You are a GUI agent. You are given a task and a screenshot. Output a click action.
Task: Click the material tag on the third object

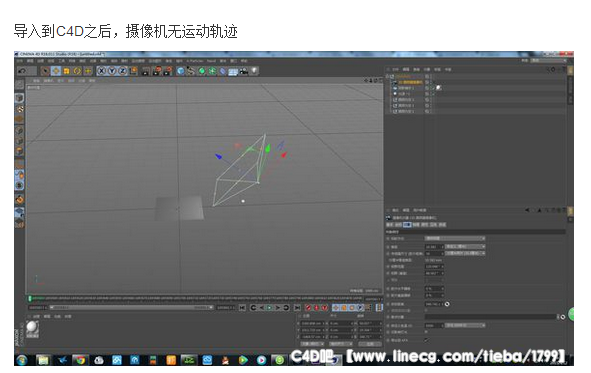tap(438, 88)
